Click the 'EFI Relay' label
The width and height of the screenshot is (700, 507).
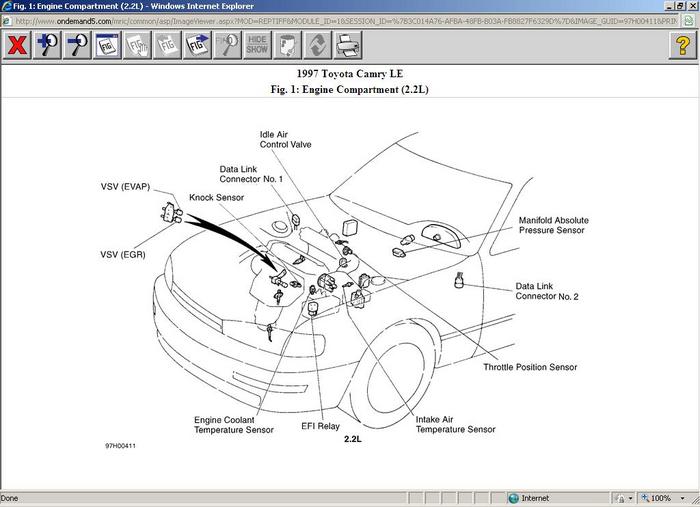pyautogui.click(x=321, y=426)
